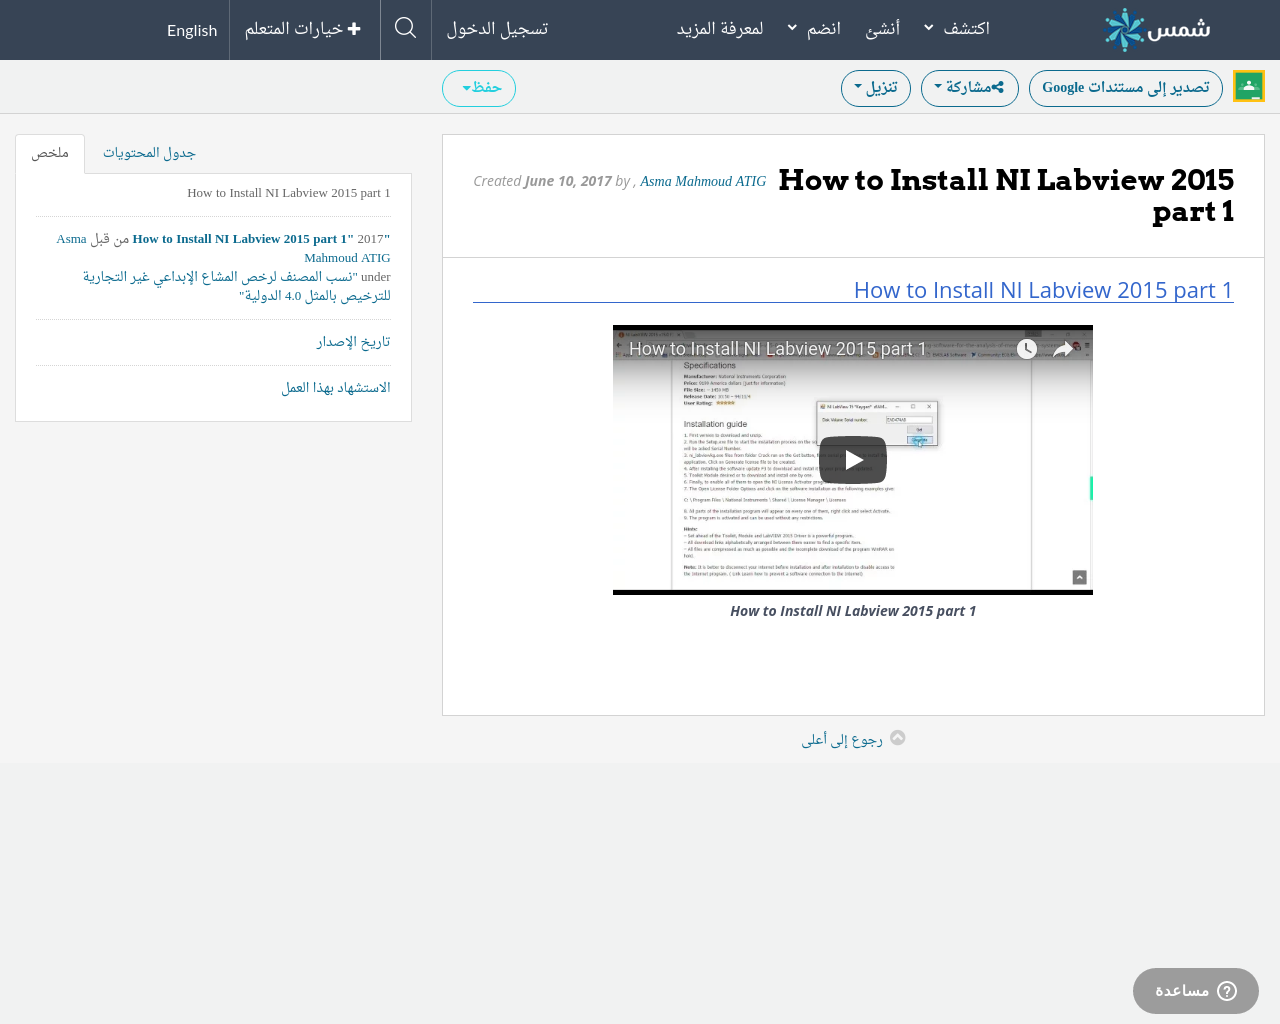The image size is (1280, 1024).
Task: Open خيارات المتعلم learner options
Action: coord(303,29)
